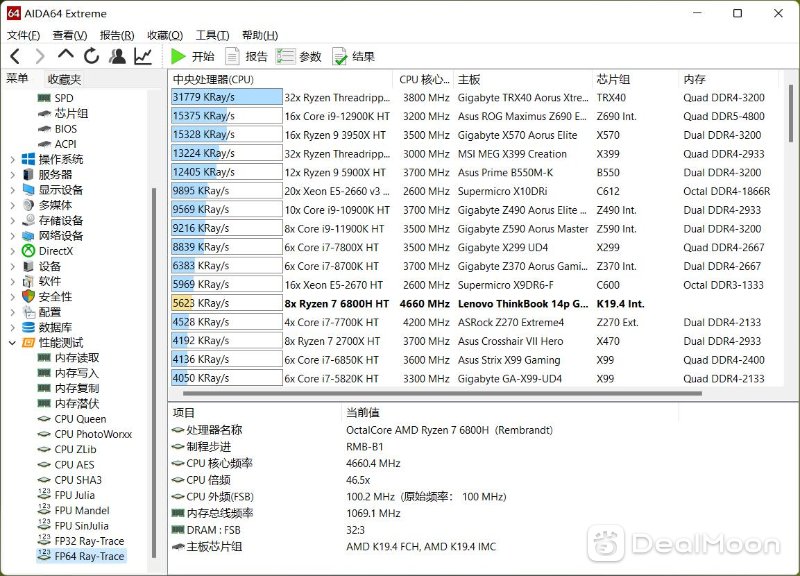Viewport: 800px width, 576px height.
Task: Open the user profile icon in toolbar
Action: [x=117, y=56]
